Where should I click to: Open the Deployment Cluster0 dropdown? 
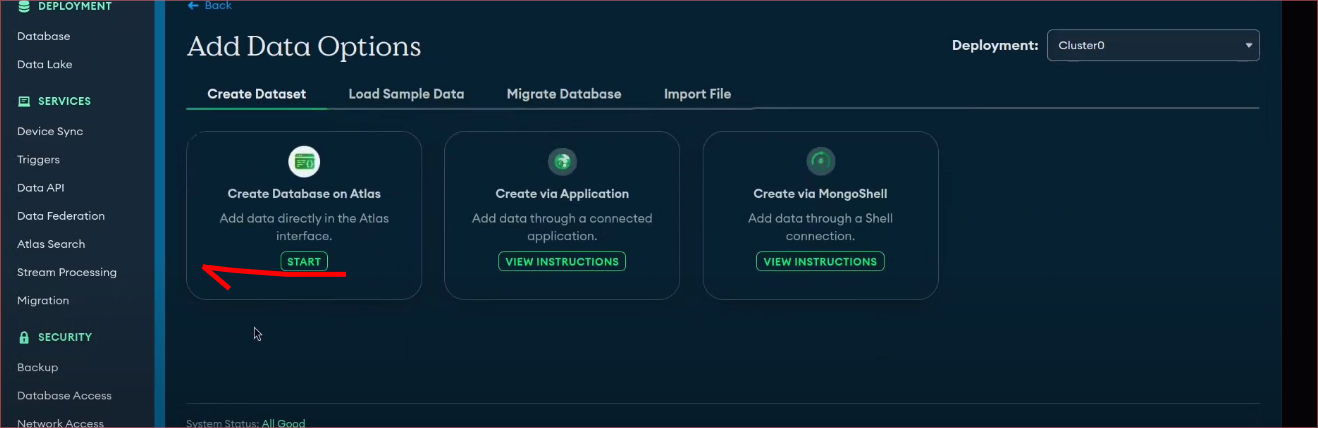1152,46
